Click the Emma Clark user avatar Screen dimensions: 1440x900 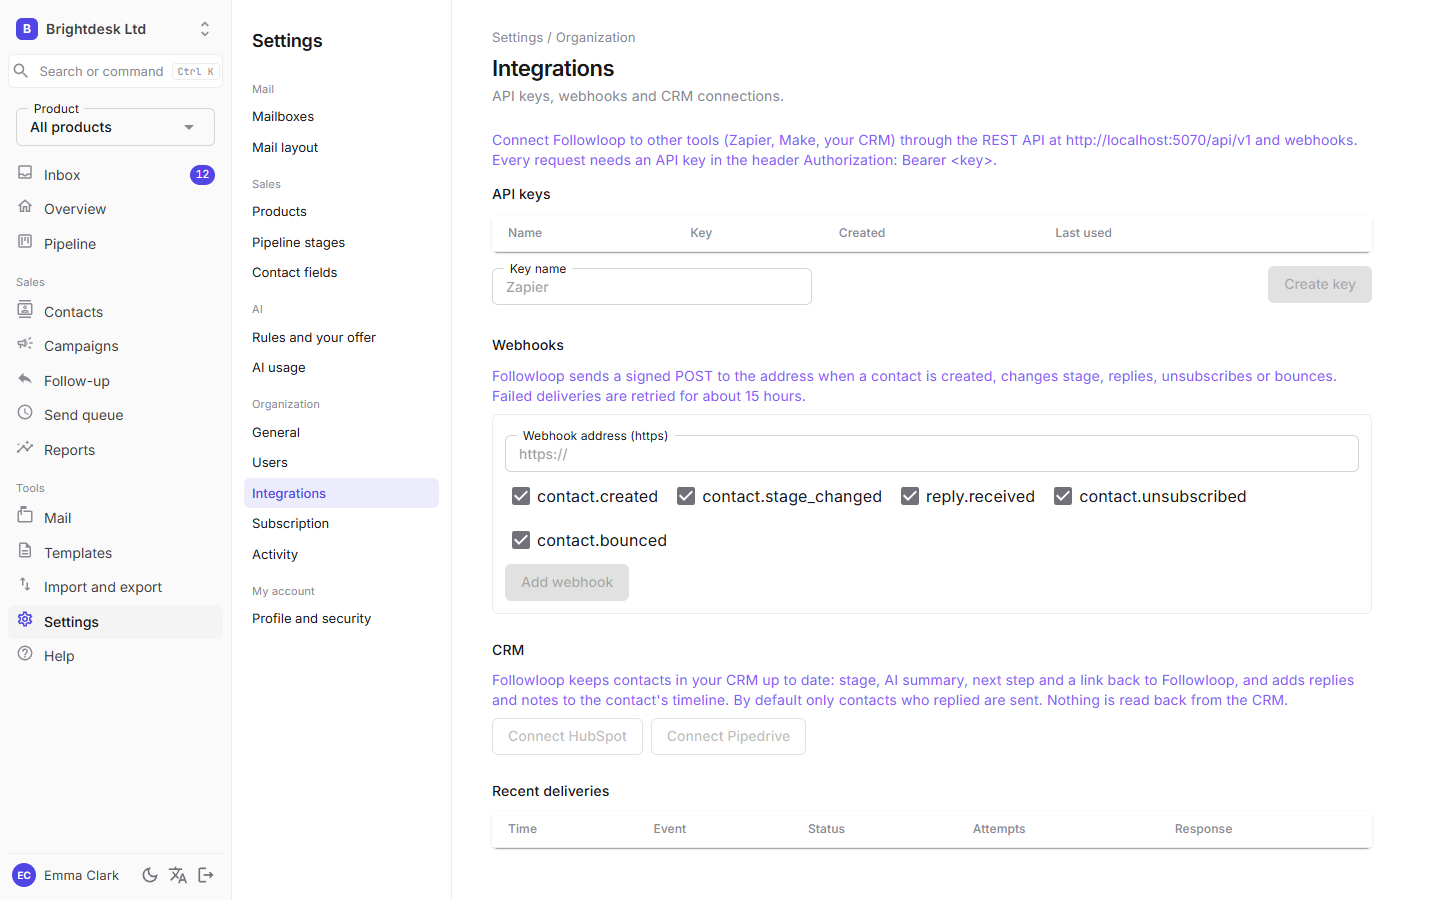(x=24, y=875)
